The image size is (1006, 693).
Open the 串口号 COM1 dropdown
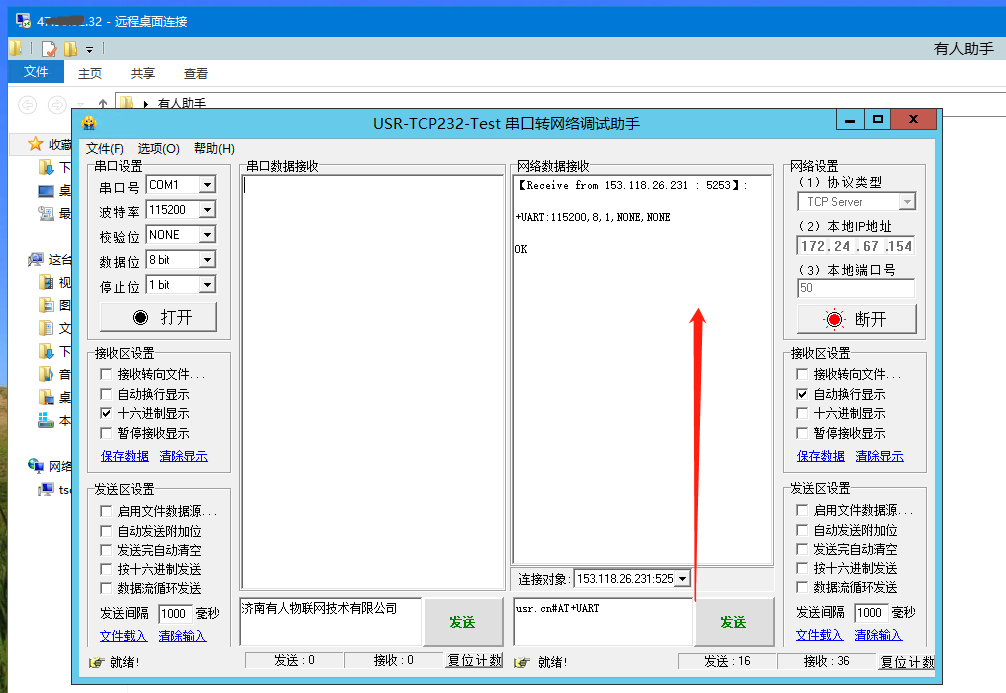[x=207, y=185]
